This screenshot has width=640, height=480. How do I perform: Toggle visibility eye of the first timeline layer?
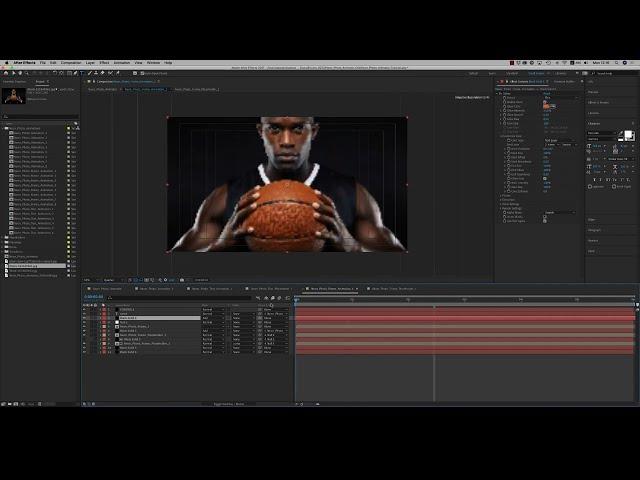[x=84, y=309]
